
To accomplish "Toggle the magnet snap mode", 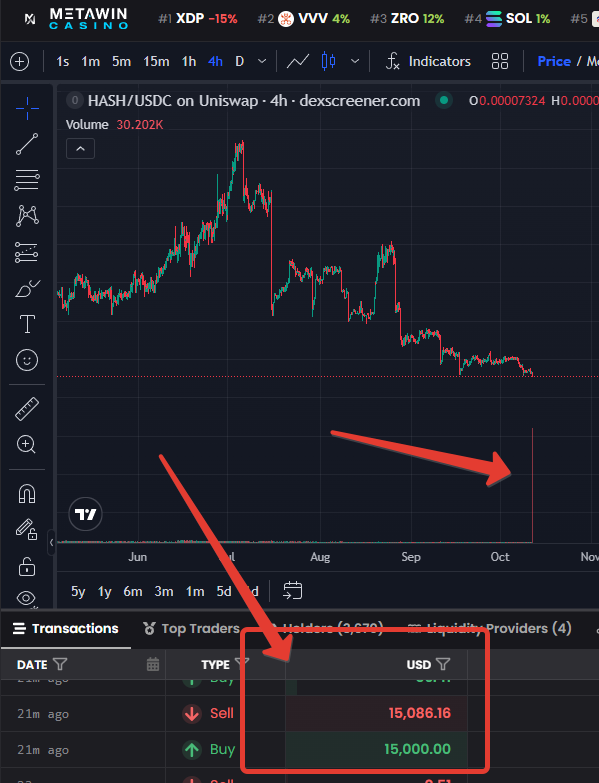I will (27, 494).
